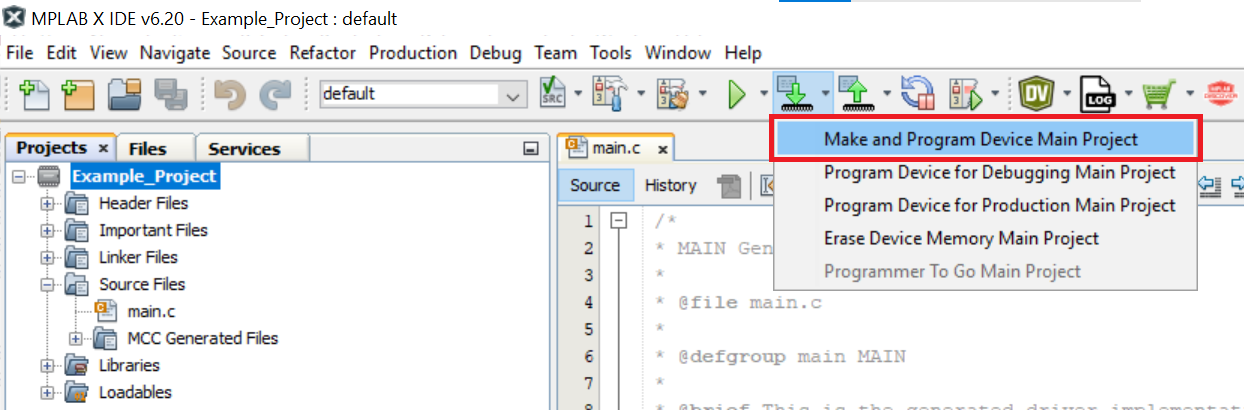Expand the Header Files folder
This screenshot has height=410, width=1244.
[47, 204]
